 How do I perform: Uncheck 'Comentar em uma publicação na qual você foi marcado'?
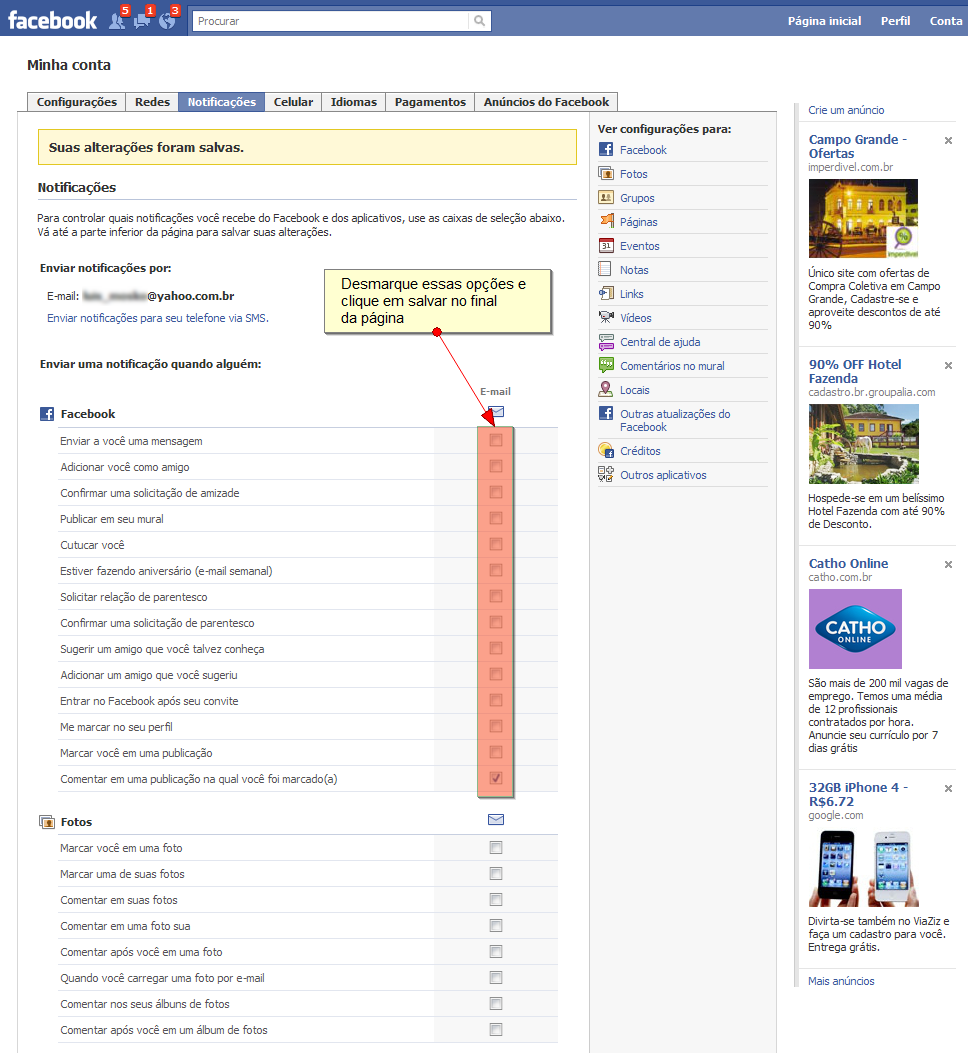click(x=496, y=778)
